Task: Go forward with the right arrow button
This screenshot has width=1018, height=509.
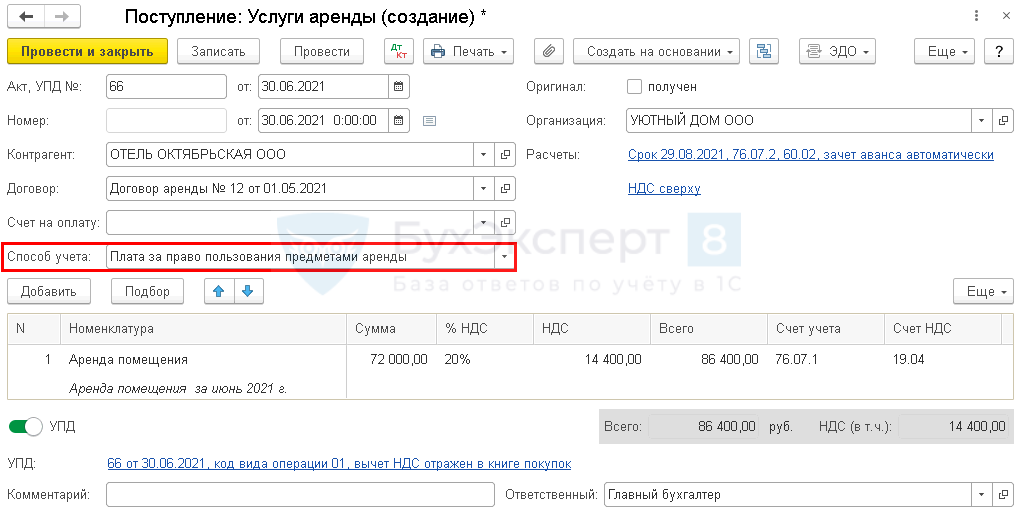Action: tap(63, 17)
